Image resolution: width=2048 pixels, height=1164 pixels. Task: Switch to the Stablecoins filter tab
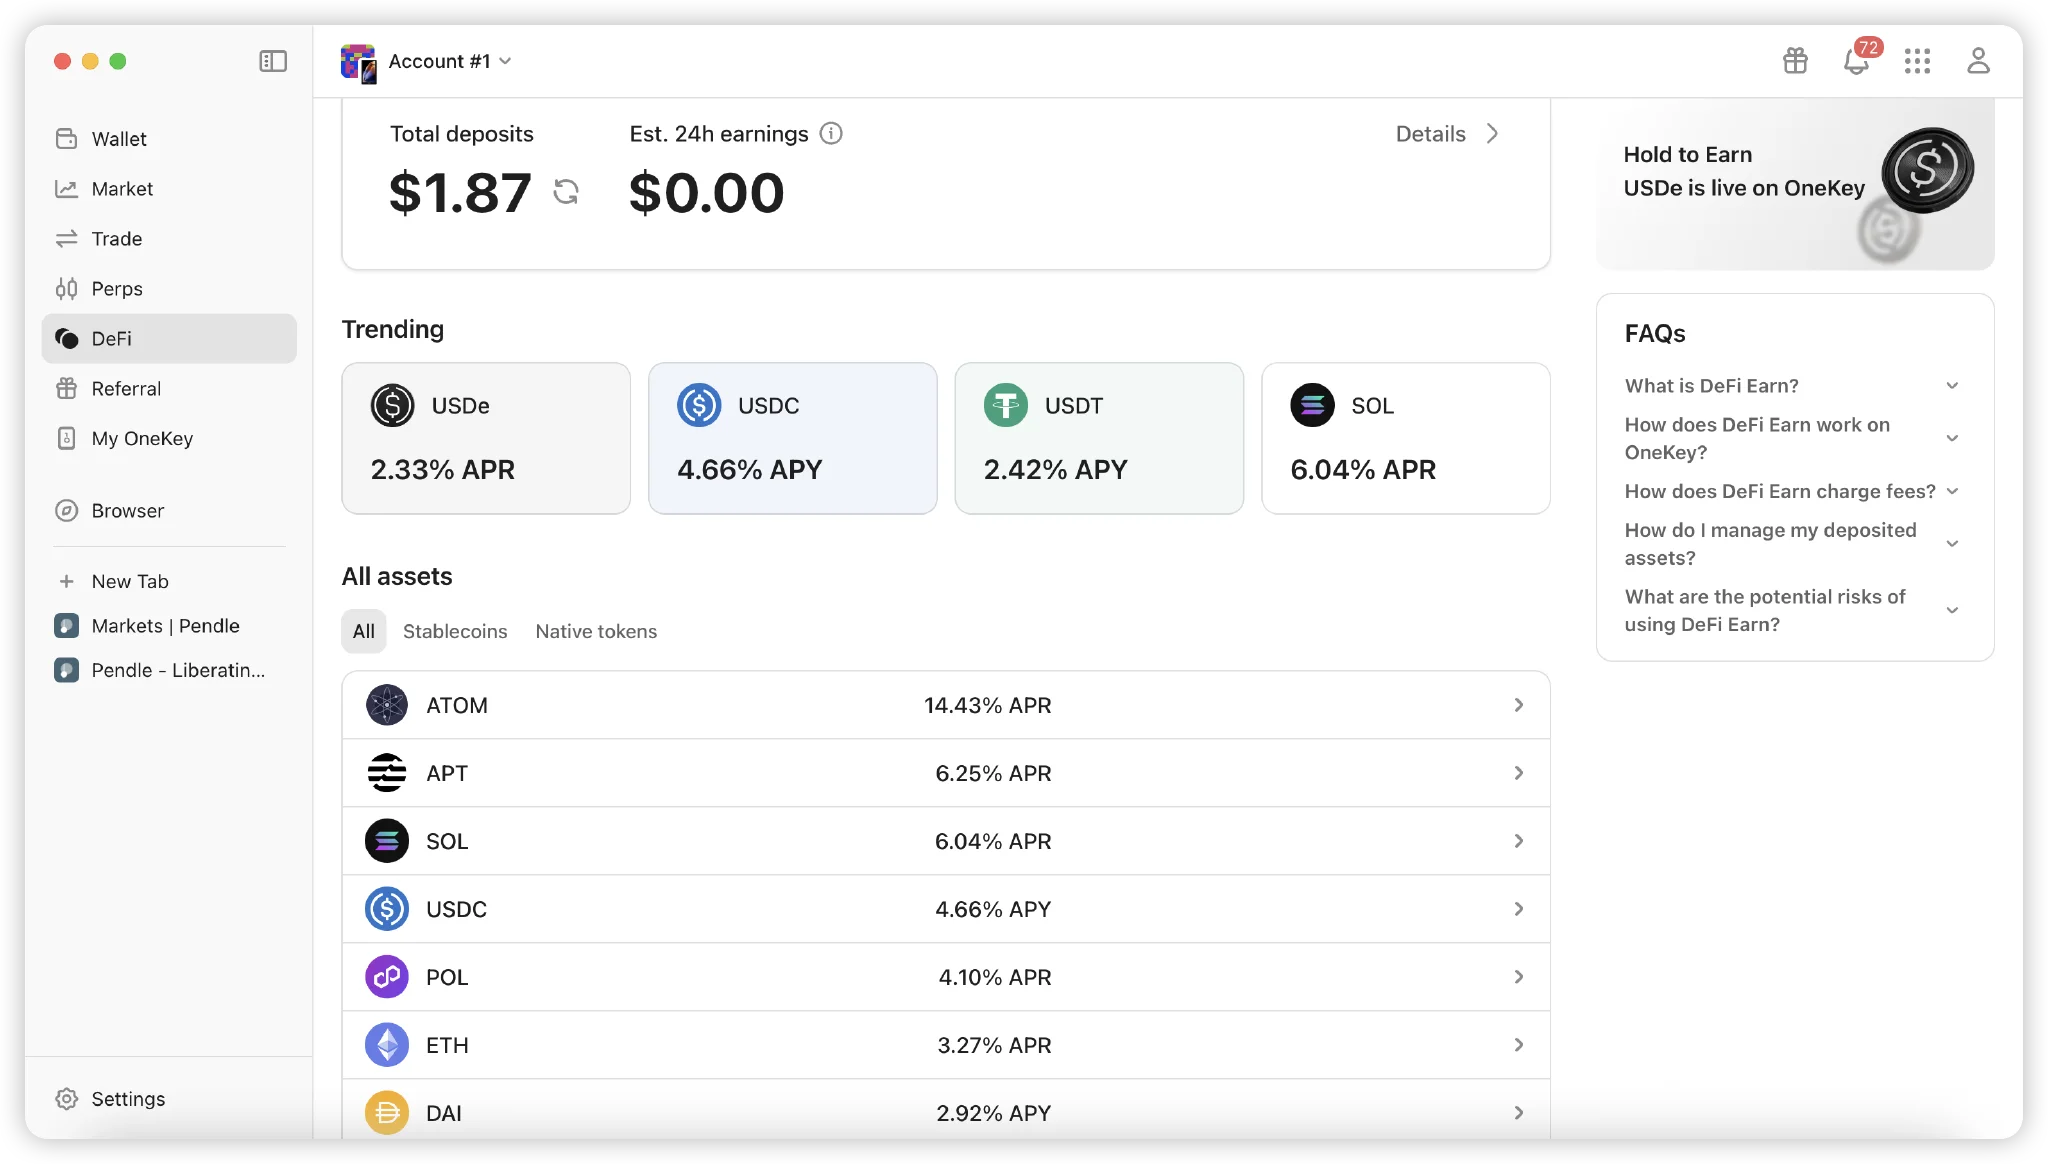[x=455, y=631]
